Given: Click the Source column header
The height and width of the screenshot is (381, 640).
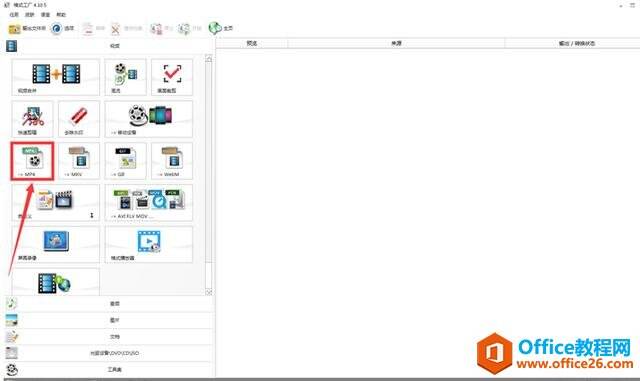Looking at the screenshot, I should (396, 43).
